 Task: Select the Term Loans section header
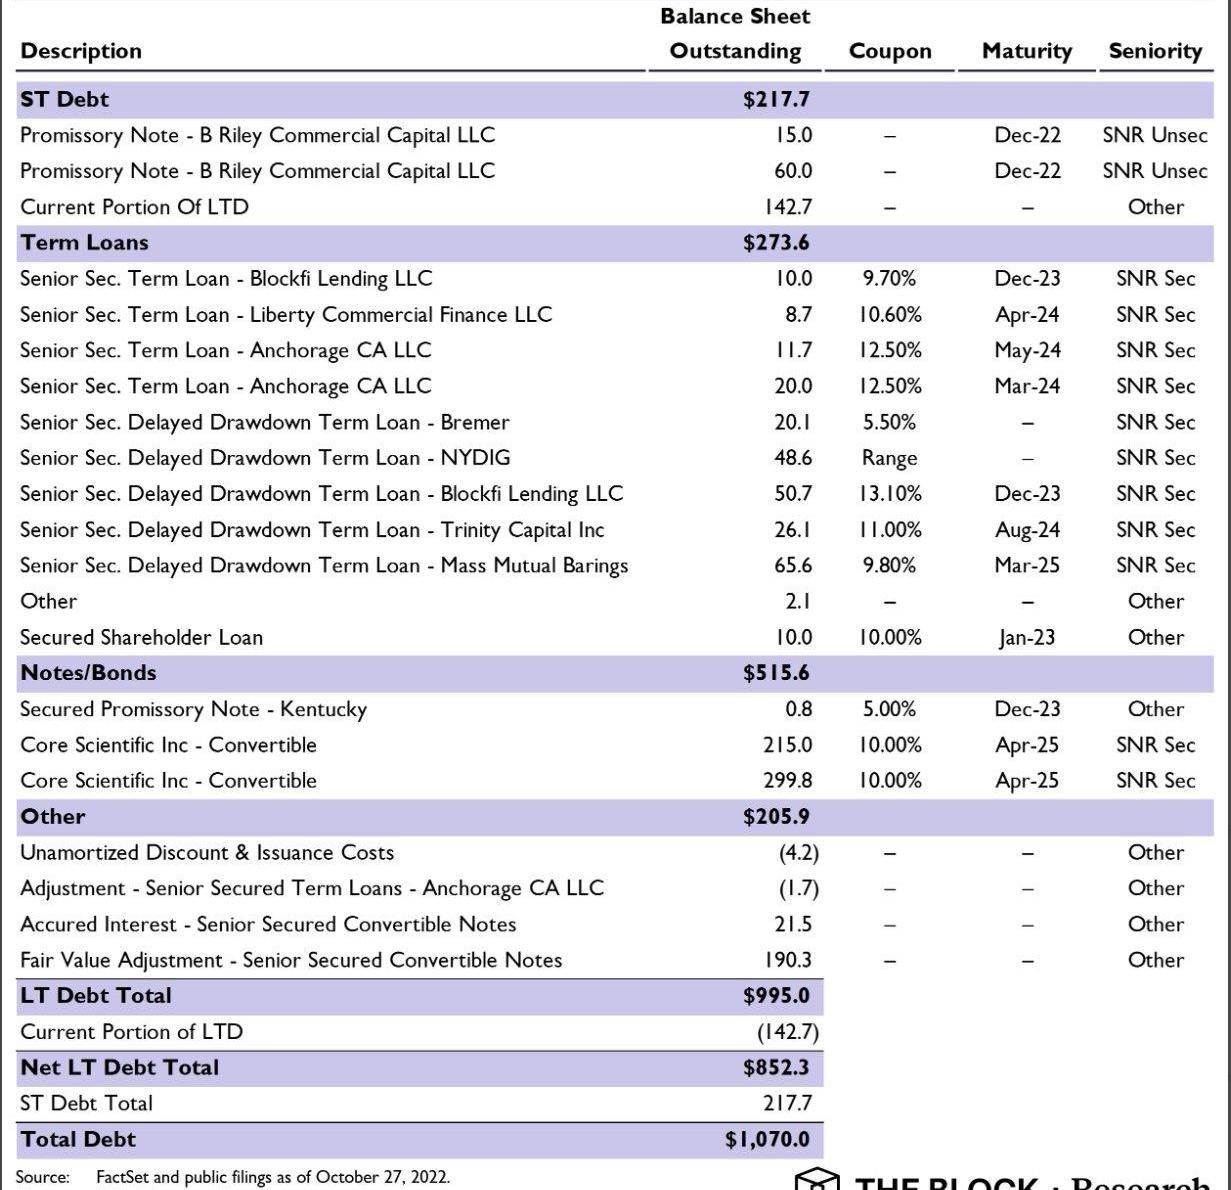point(84,243)
